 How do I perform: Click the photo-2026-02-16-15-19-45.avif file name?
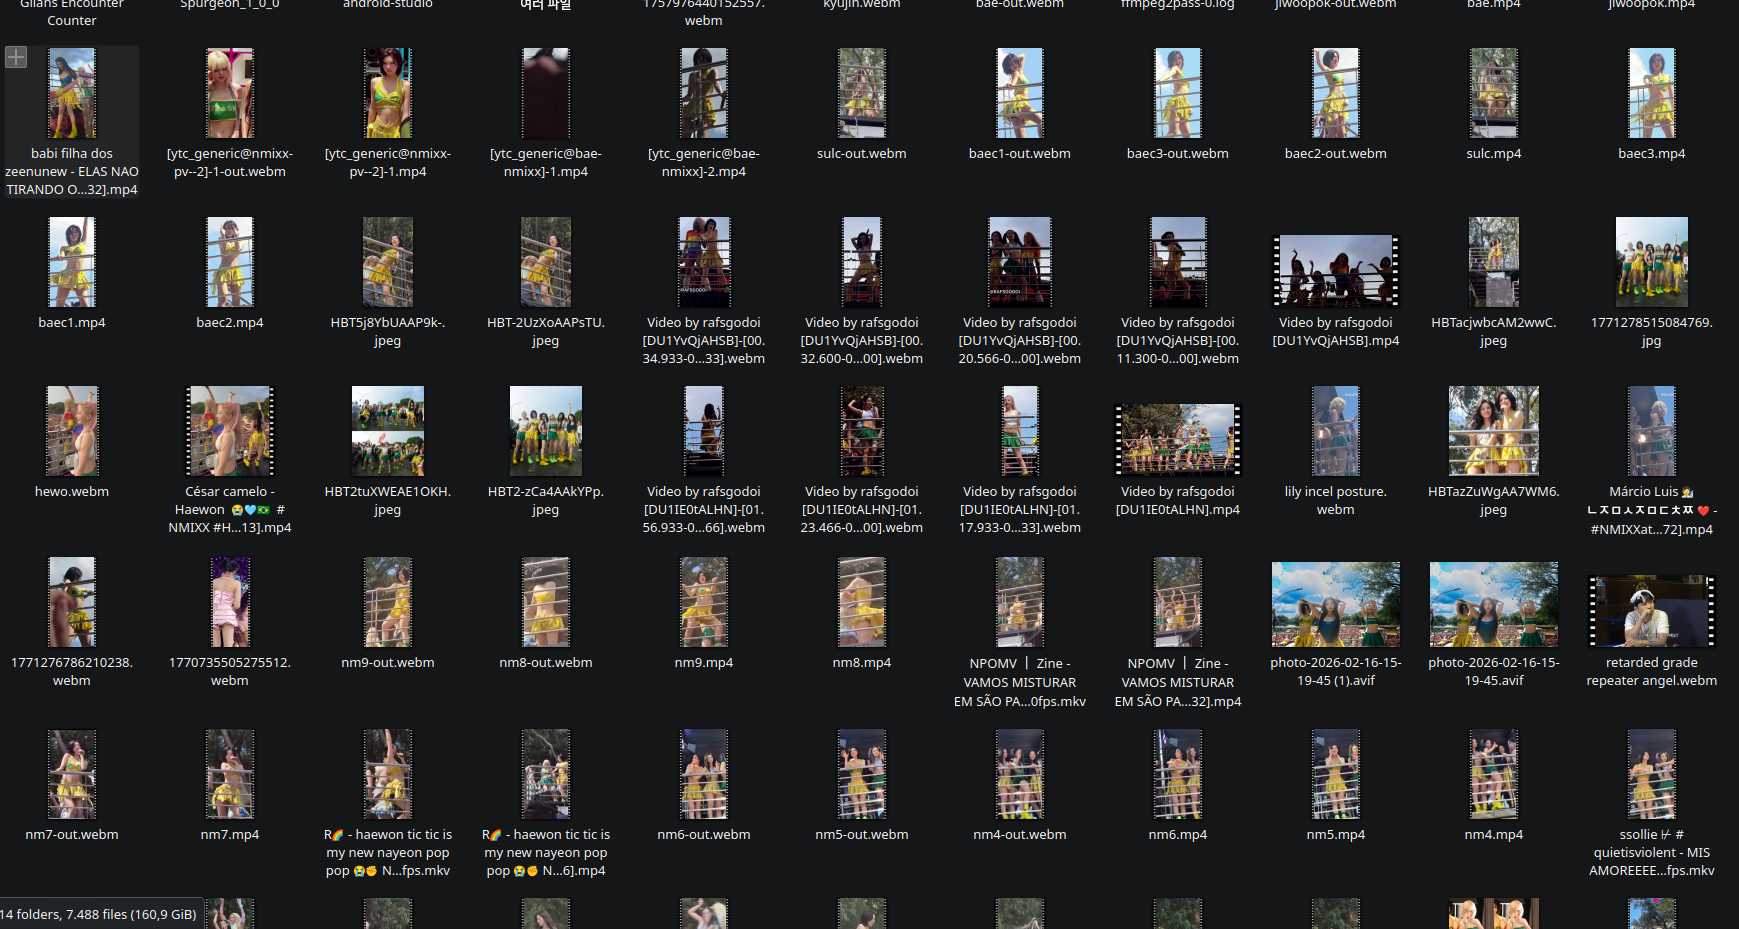[x=1494, y=672]
